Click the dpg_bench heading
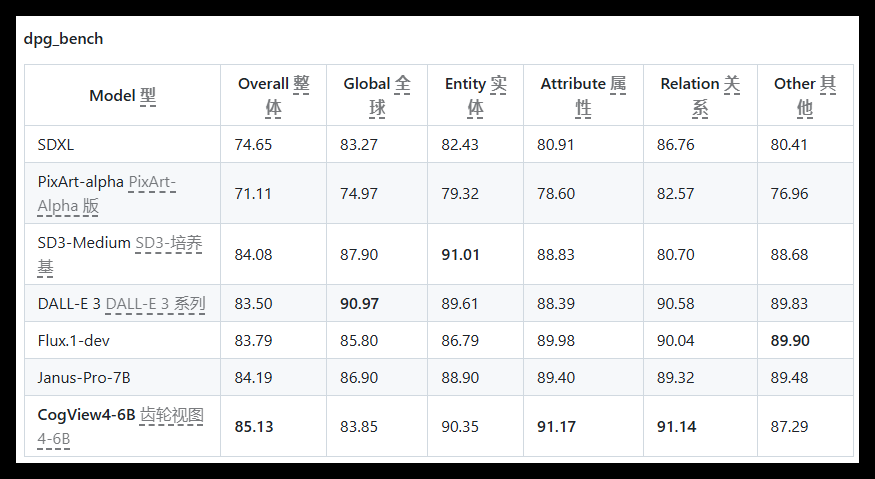This screenshot has width=875, height=479. (x=63, y=39)
